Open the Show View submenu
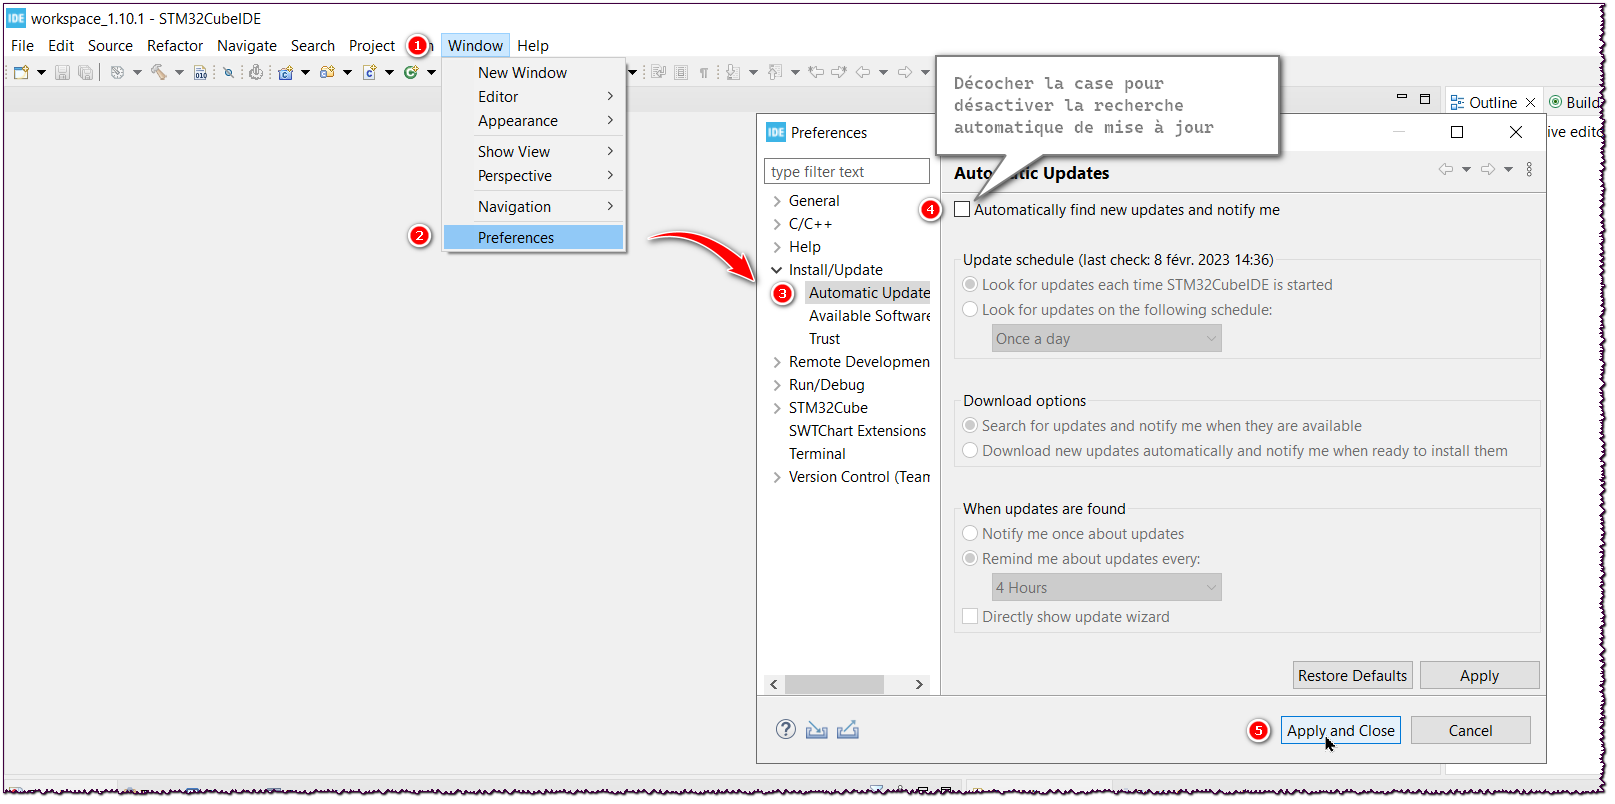 click(x=533, y=151)
